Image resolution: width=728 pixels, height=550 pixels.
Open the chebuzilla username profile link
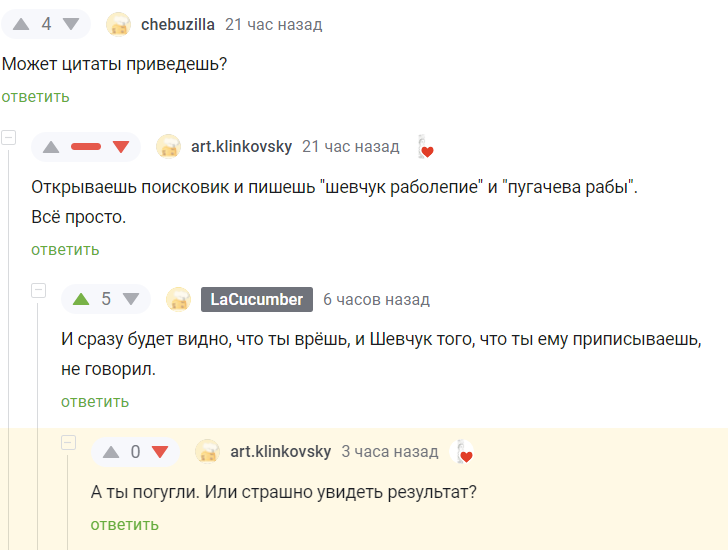pos(178,25)
